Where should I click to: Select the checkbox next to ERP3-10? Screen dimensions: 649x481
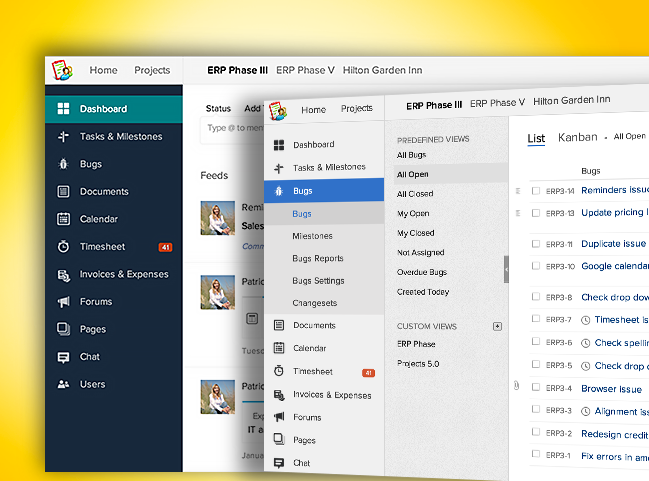[x=536, y=266]
